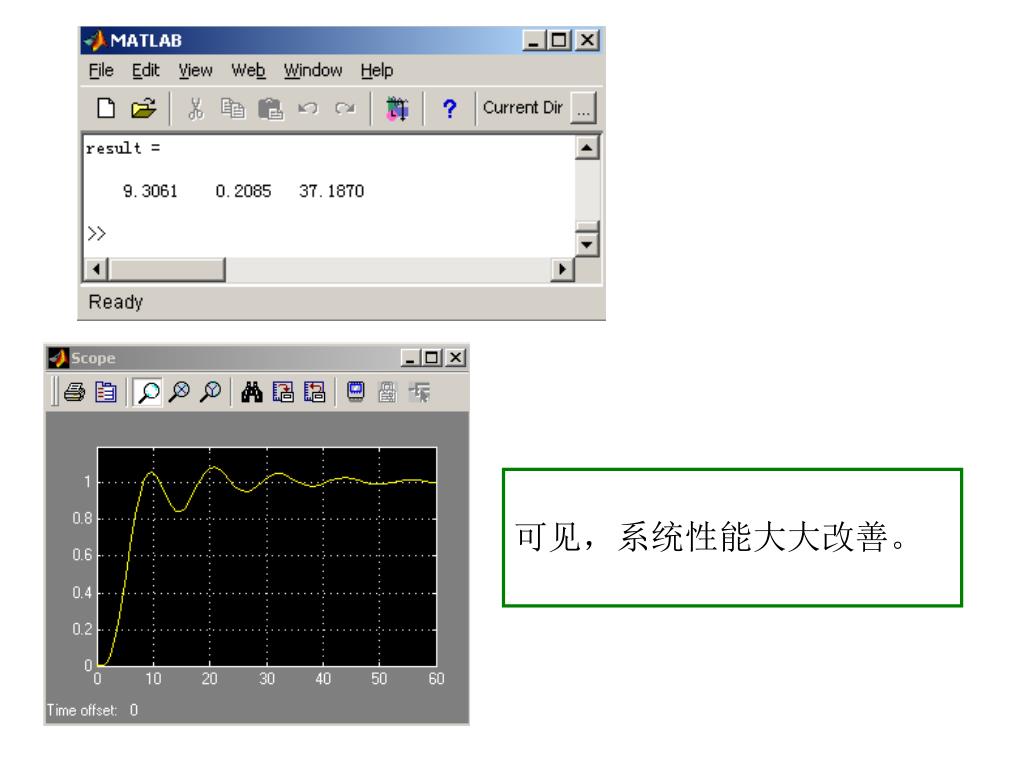1024x768 pixels.
Task: Click the scroll left arrow in command window
Action: tap(97, 269)
